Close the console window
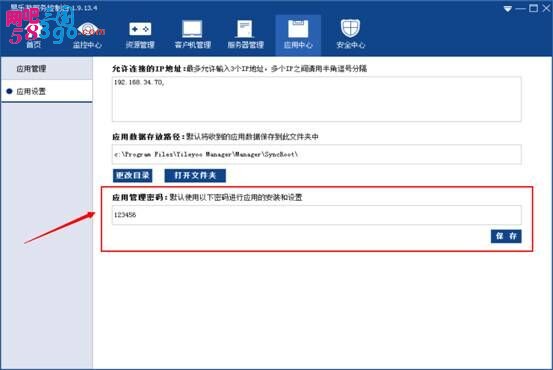 point(546,8)
